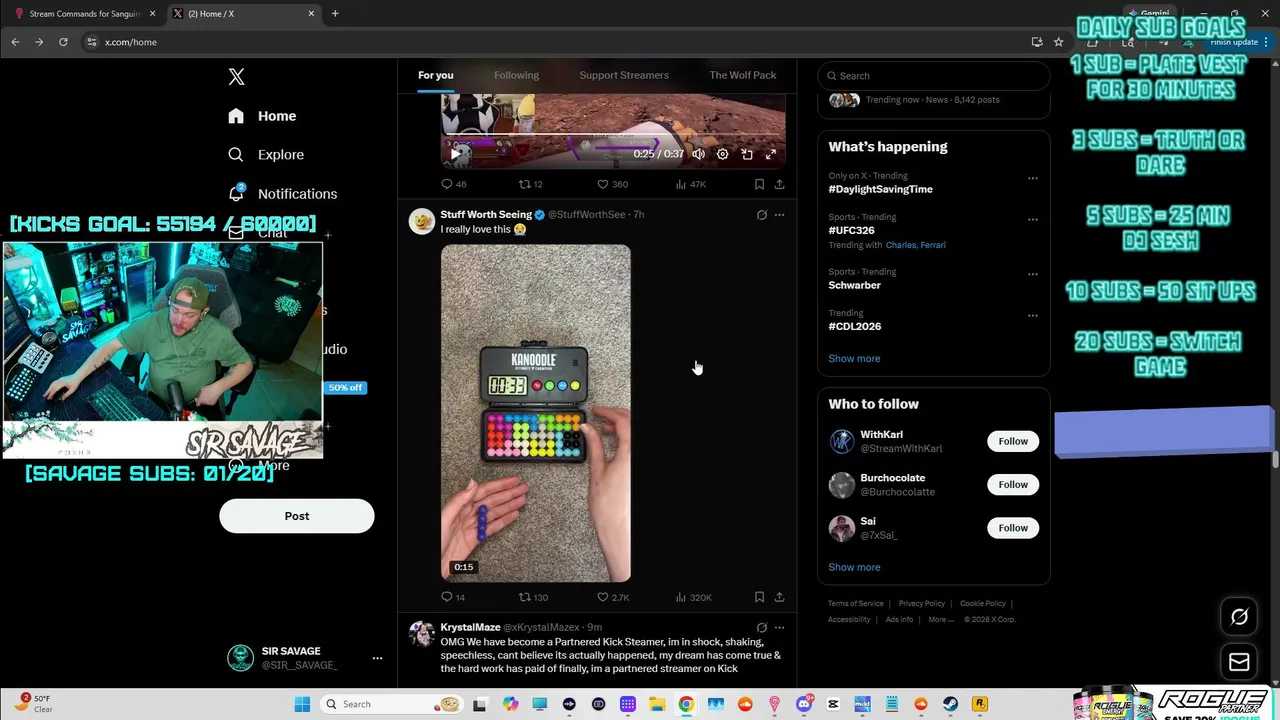
Task: Switch to the Following tab
Action: [x=516, y=75]
